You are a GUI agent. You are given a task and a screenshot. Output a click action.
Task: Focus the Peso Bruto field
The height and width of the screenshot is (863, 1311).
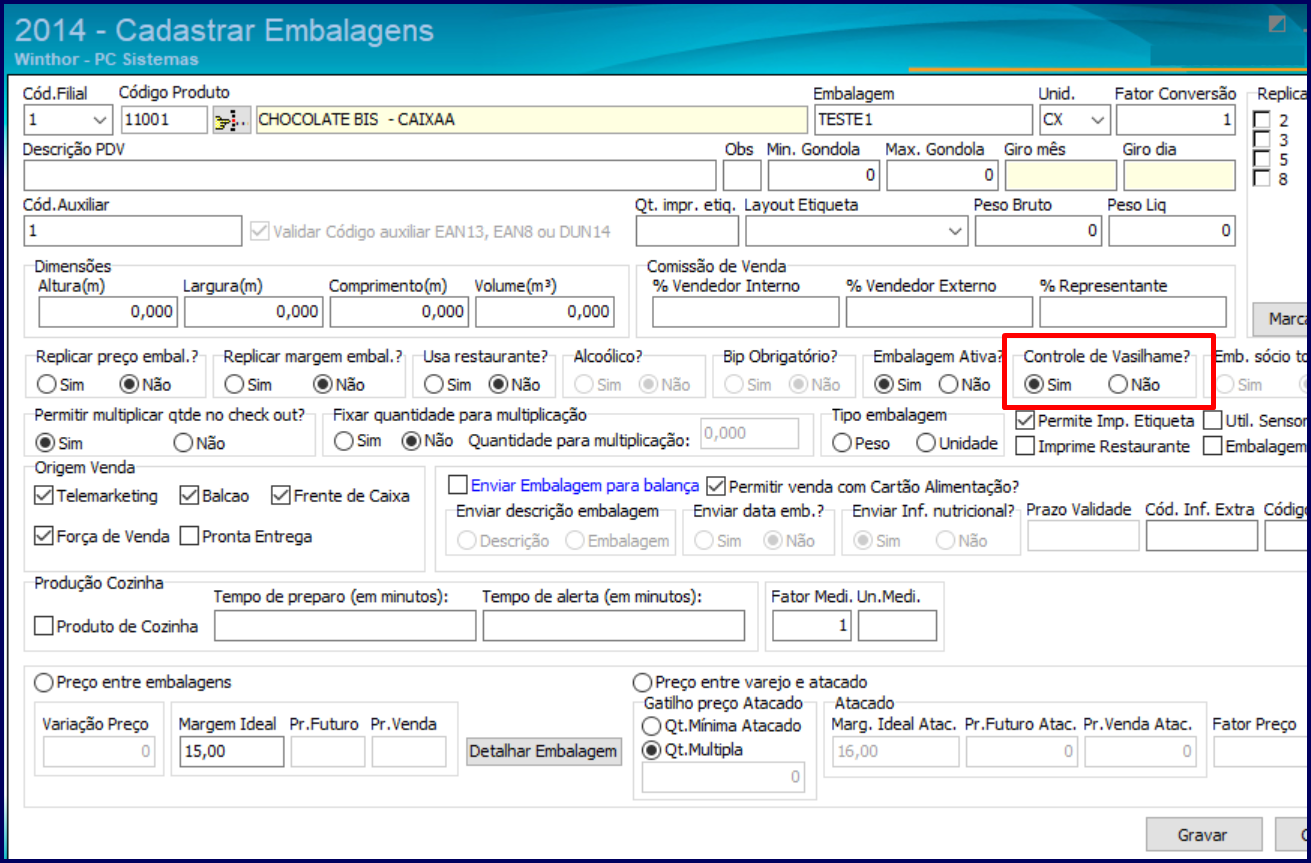1038,231
